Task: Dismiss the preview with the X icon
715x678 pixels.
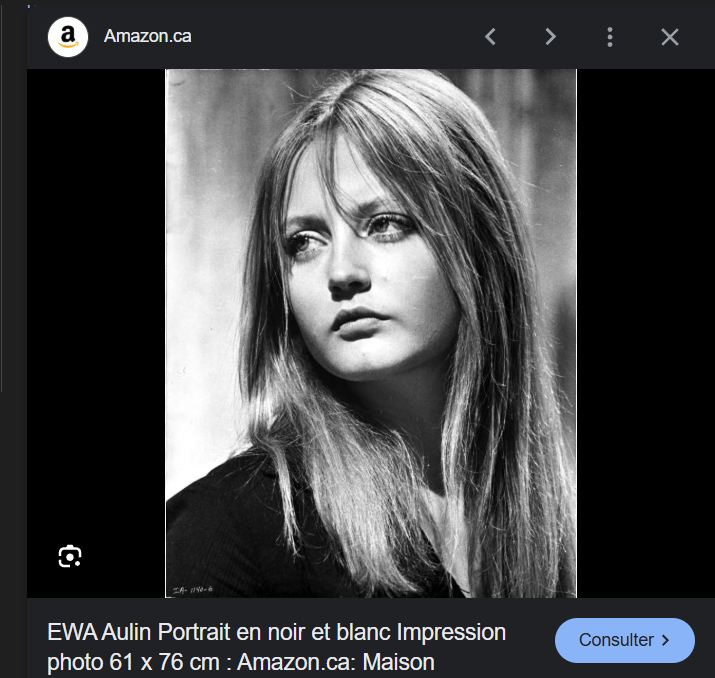Action: [x=670, y=37]
